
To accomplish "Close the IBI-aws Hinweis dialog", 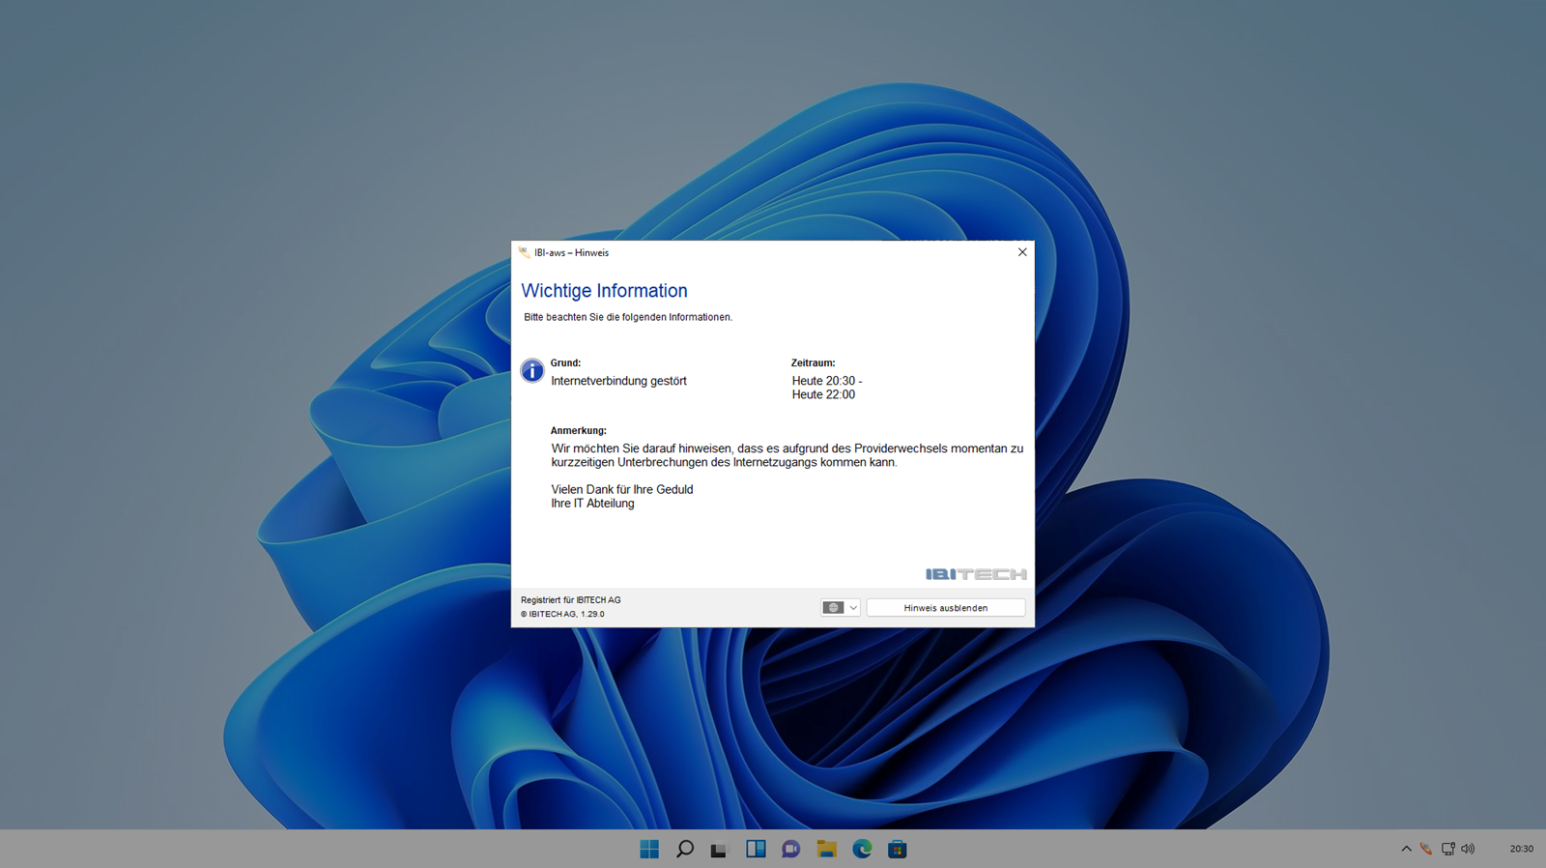I will pyautogui.click(x=1022, y=252).
